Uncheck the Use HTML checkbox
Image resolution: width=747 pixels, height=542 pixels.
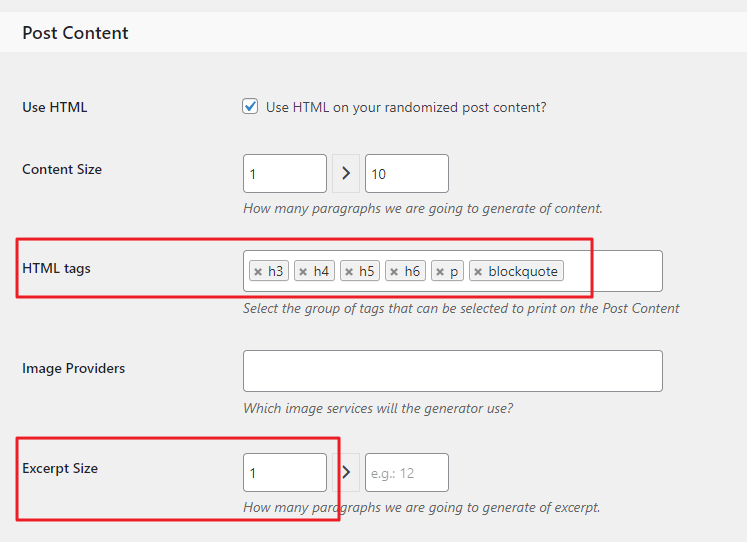point(251,106)
